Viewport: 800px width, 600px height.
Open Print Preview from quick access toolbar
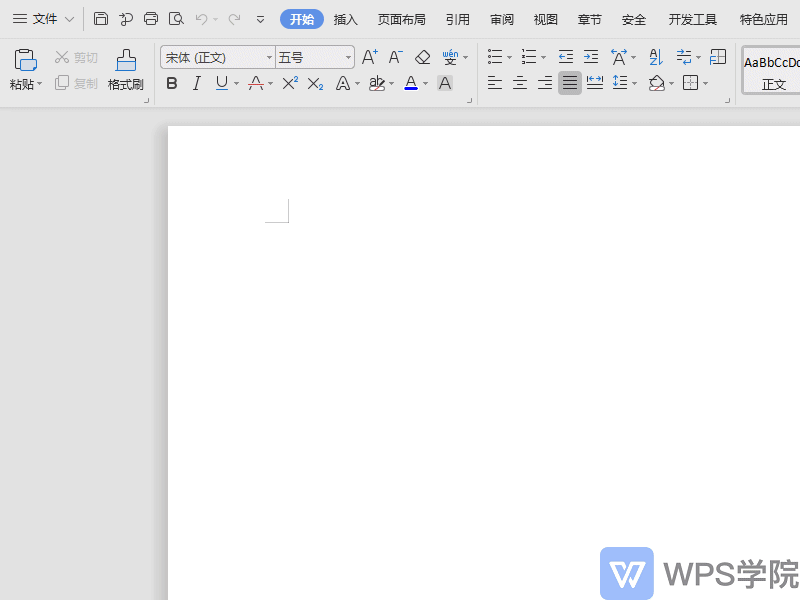pos(176,19)
